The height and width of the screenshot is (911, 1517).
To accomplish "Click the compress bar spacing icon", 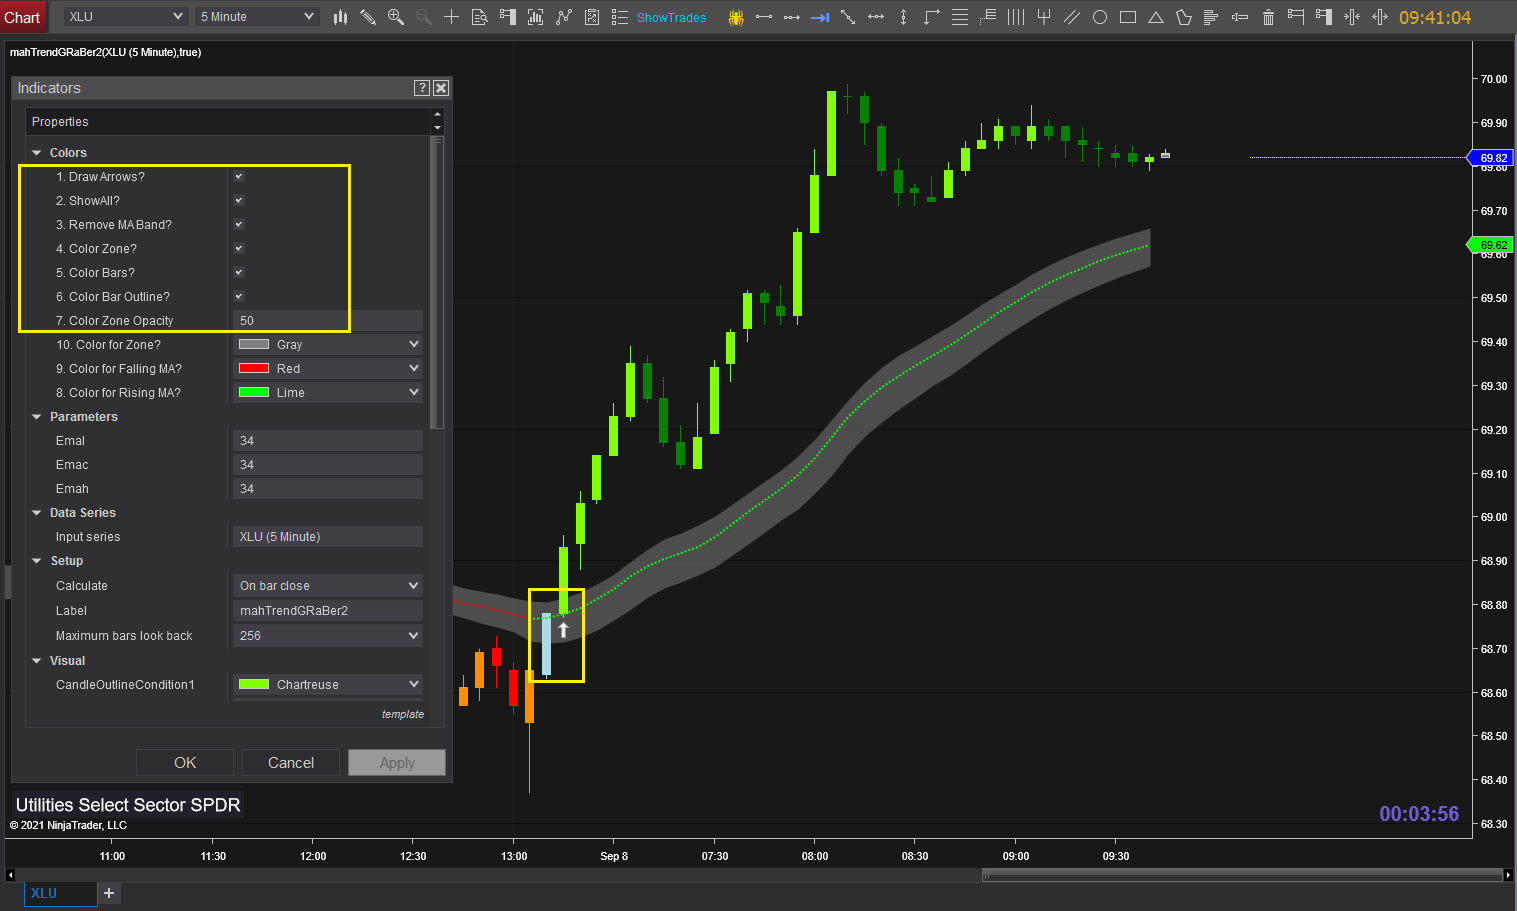I will pos(1352,17).
